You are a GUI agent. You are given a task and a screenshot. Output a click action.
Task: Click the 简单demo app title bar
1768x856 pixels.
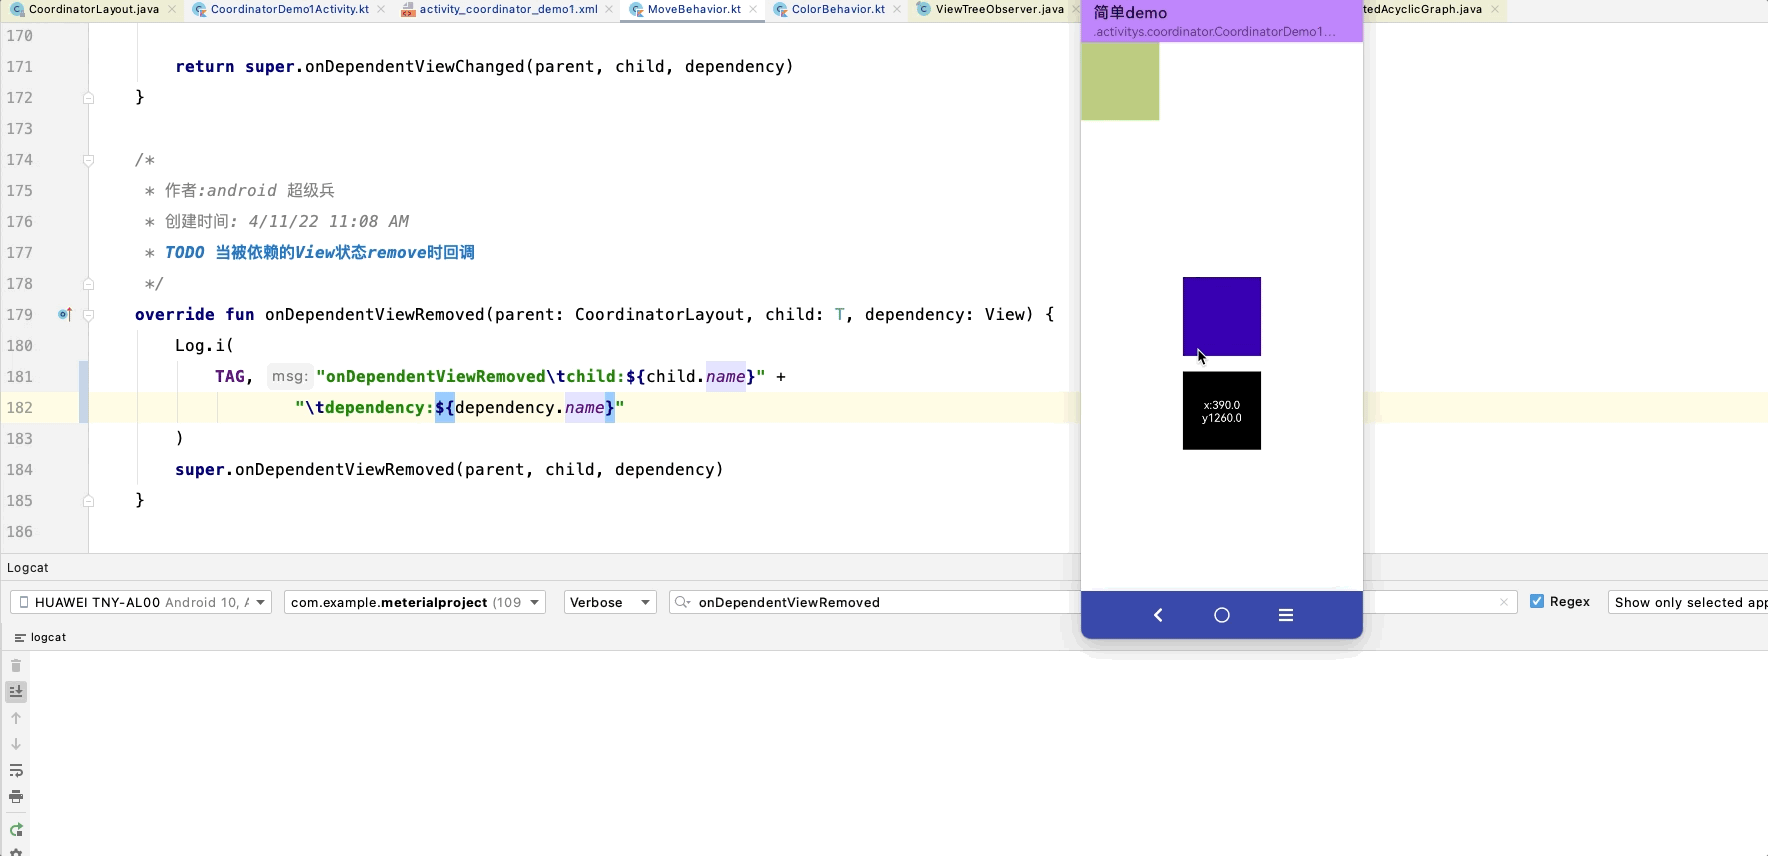(1222, 21)
